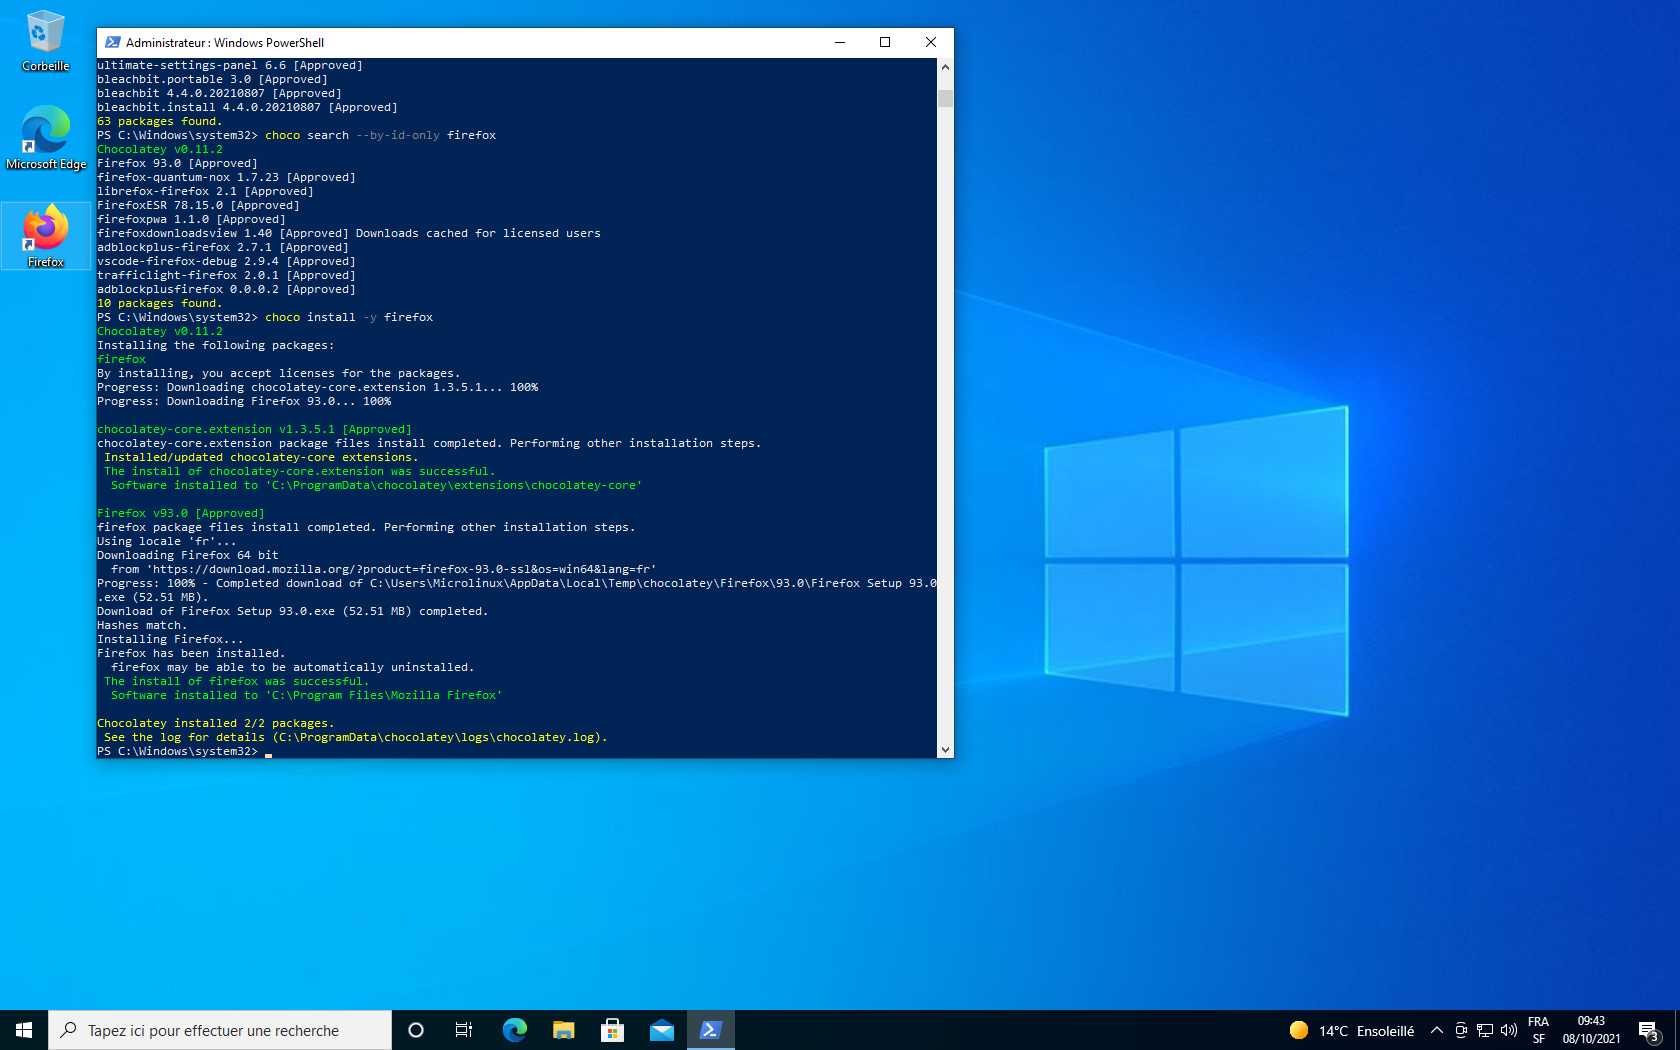Screen dimensions: 1680x1050
Task: Click the taskbar search box
Action: coord(220,1030)
